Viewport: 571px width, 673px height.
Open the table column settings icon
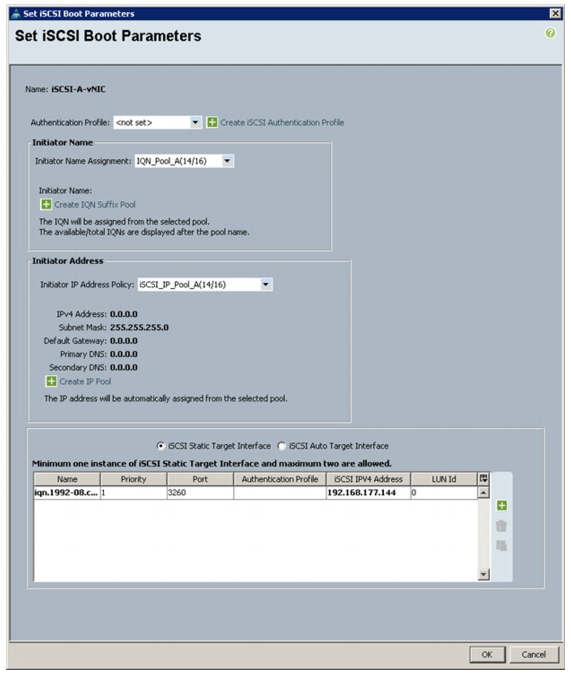pos(483,479)
